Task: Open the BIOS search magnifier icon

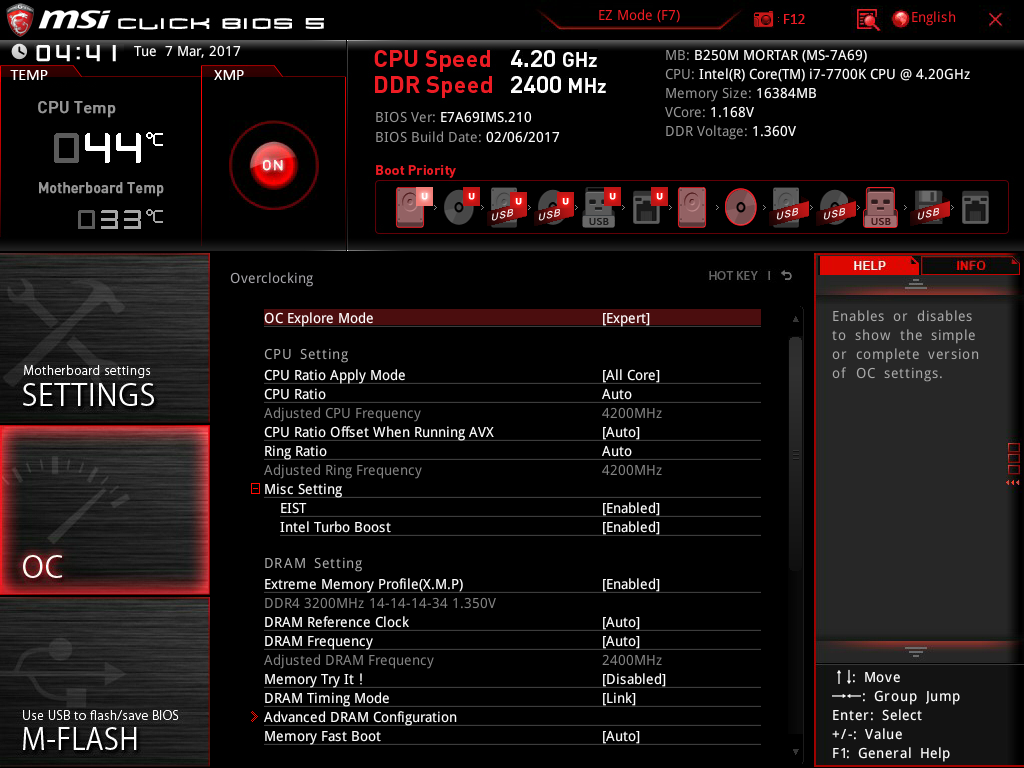Action: click(868, 19)
